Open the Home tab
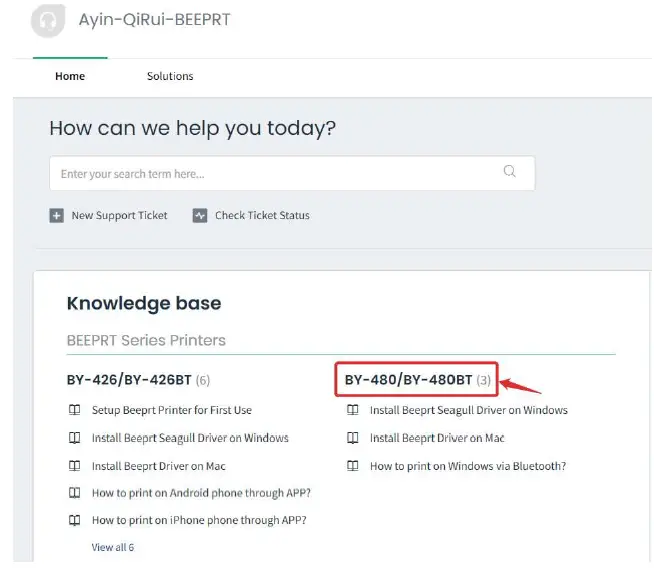Screen dimensions: 654x571 [x=70, y=76]
